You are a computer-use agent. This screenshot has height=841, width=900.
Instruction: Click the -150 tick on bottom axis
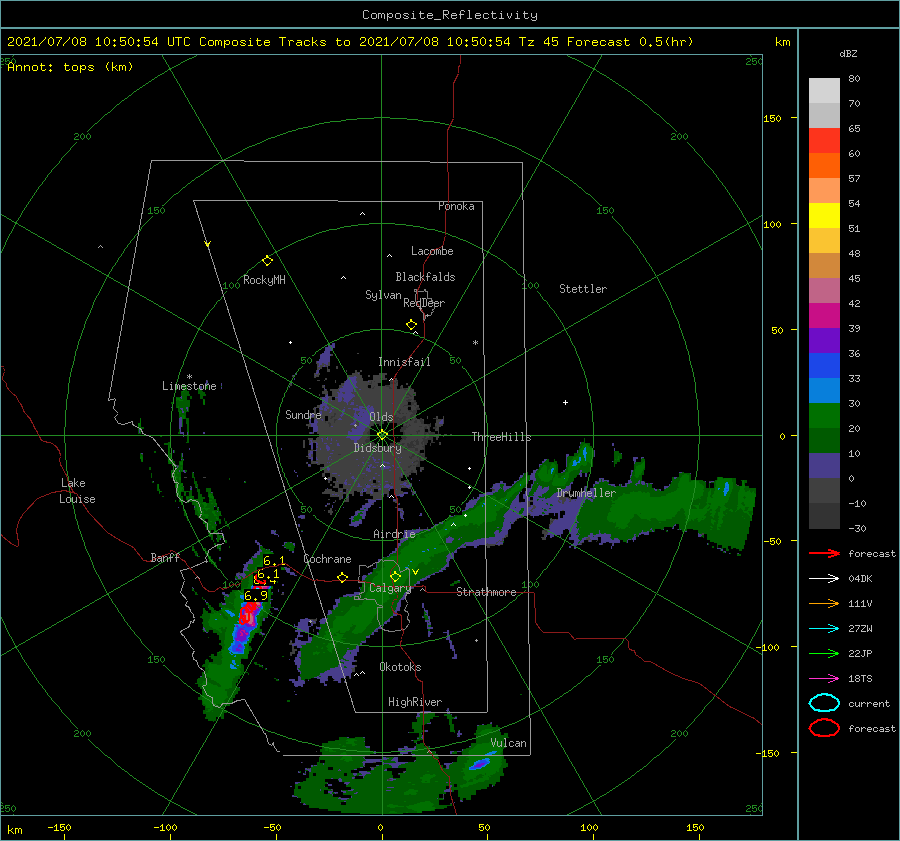point(59,827)
